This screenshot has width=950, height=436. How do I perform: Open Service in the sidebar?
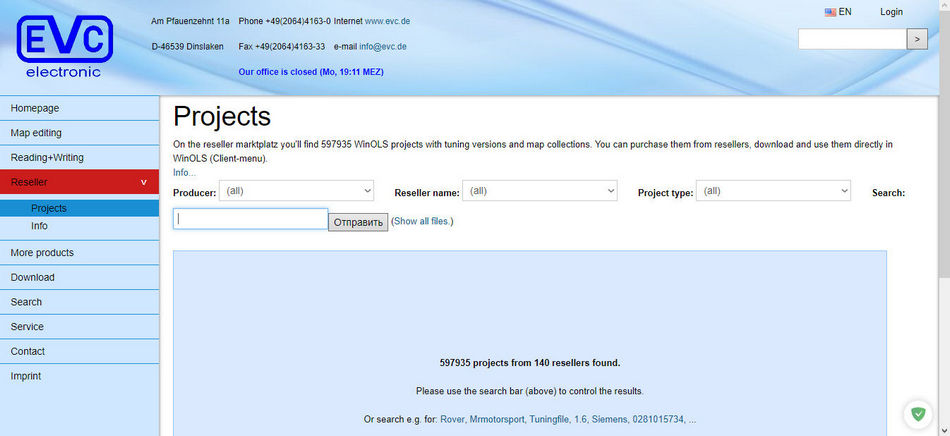pyautogui.click(x=79, y=326)
